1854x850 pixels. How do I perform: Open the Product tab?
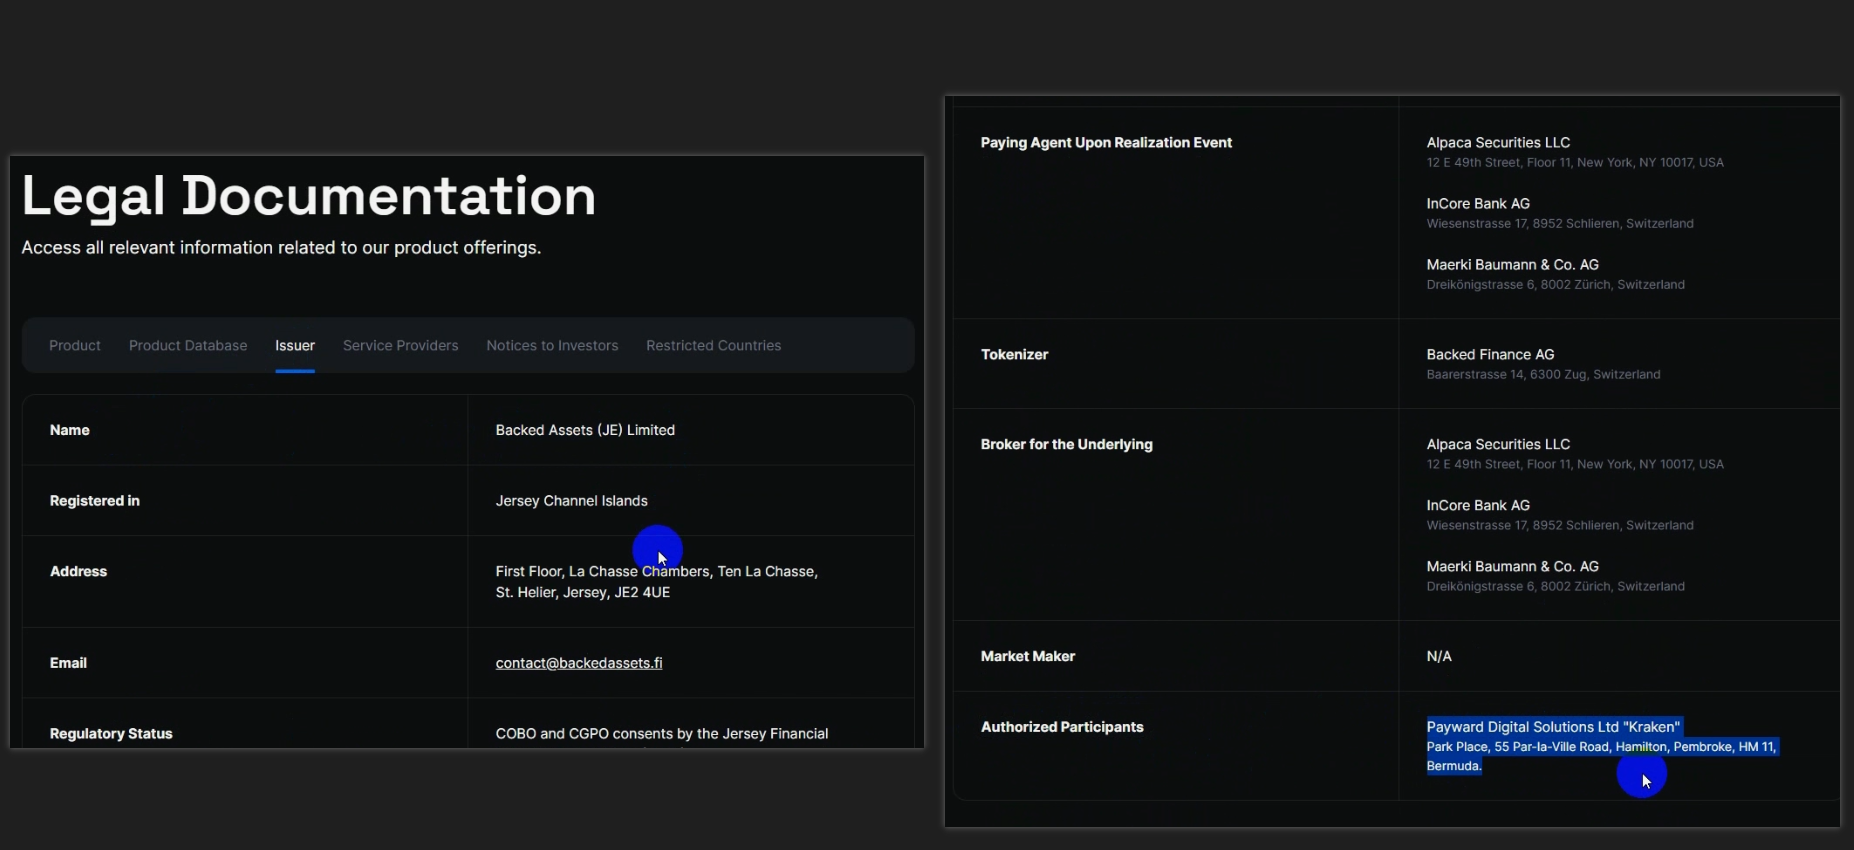75,345
